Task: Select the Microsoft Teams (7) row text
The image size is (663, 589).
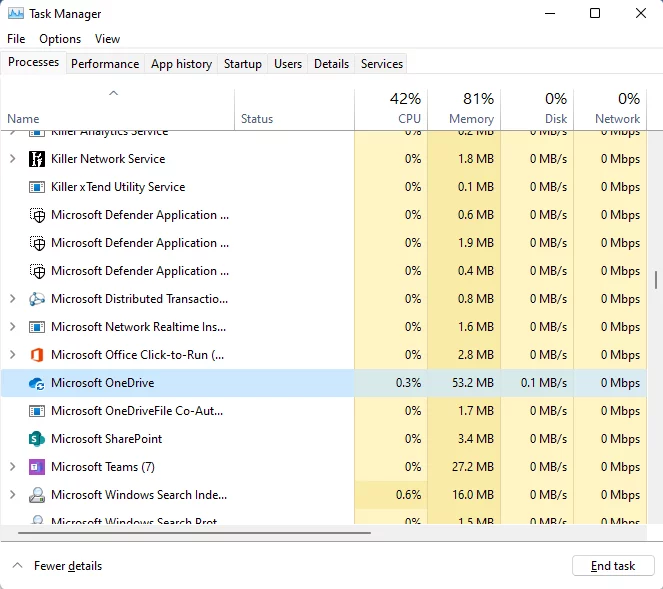Action: pyautogui.click(x=103, y=467)
